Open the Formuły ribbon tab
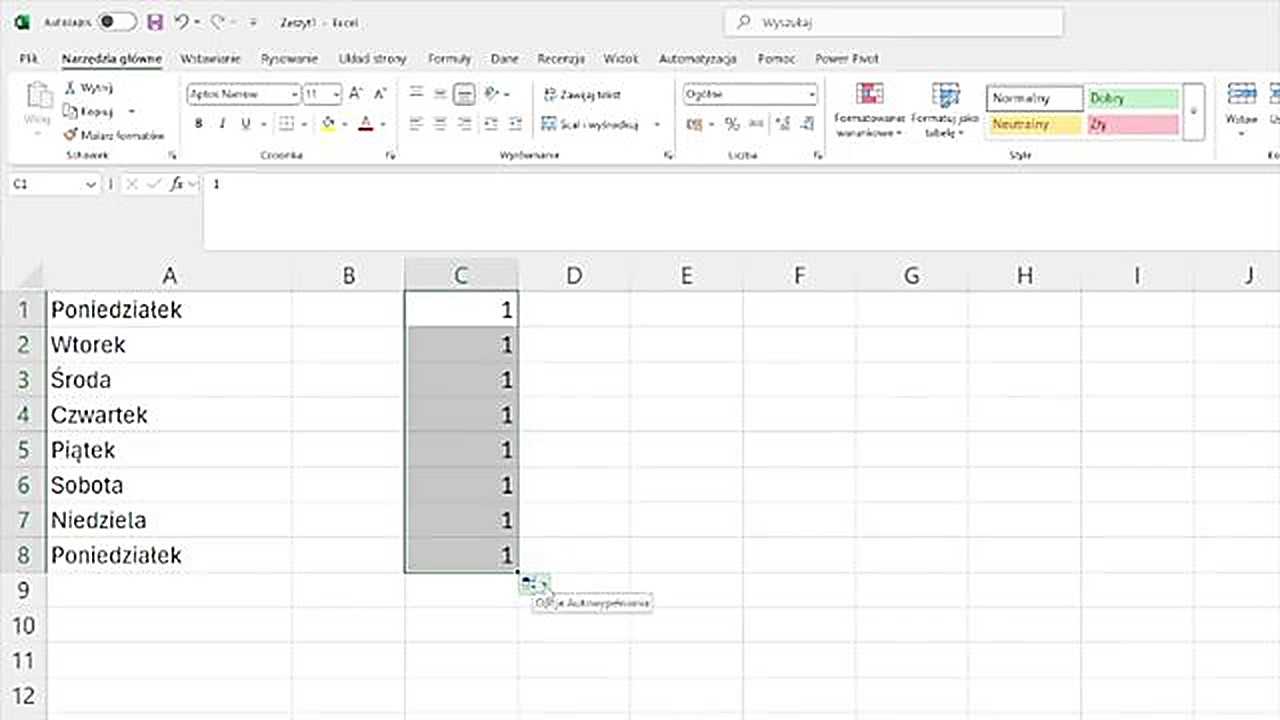The height and width of the screenshot is (720, 1280). [x=449, y=59]
